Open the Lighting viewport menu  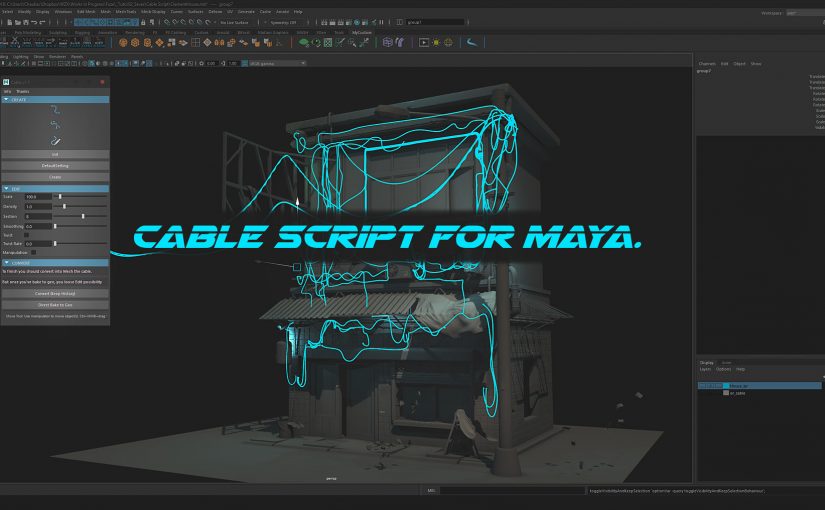pyautogui.click(x=21, y=57)
